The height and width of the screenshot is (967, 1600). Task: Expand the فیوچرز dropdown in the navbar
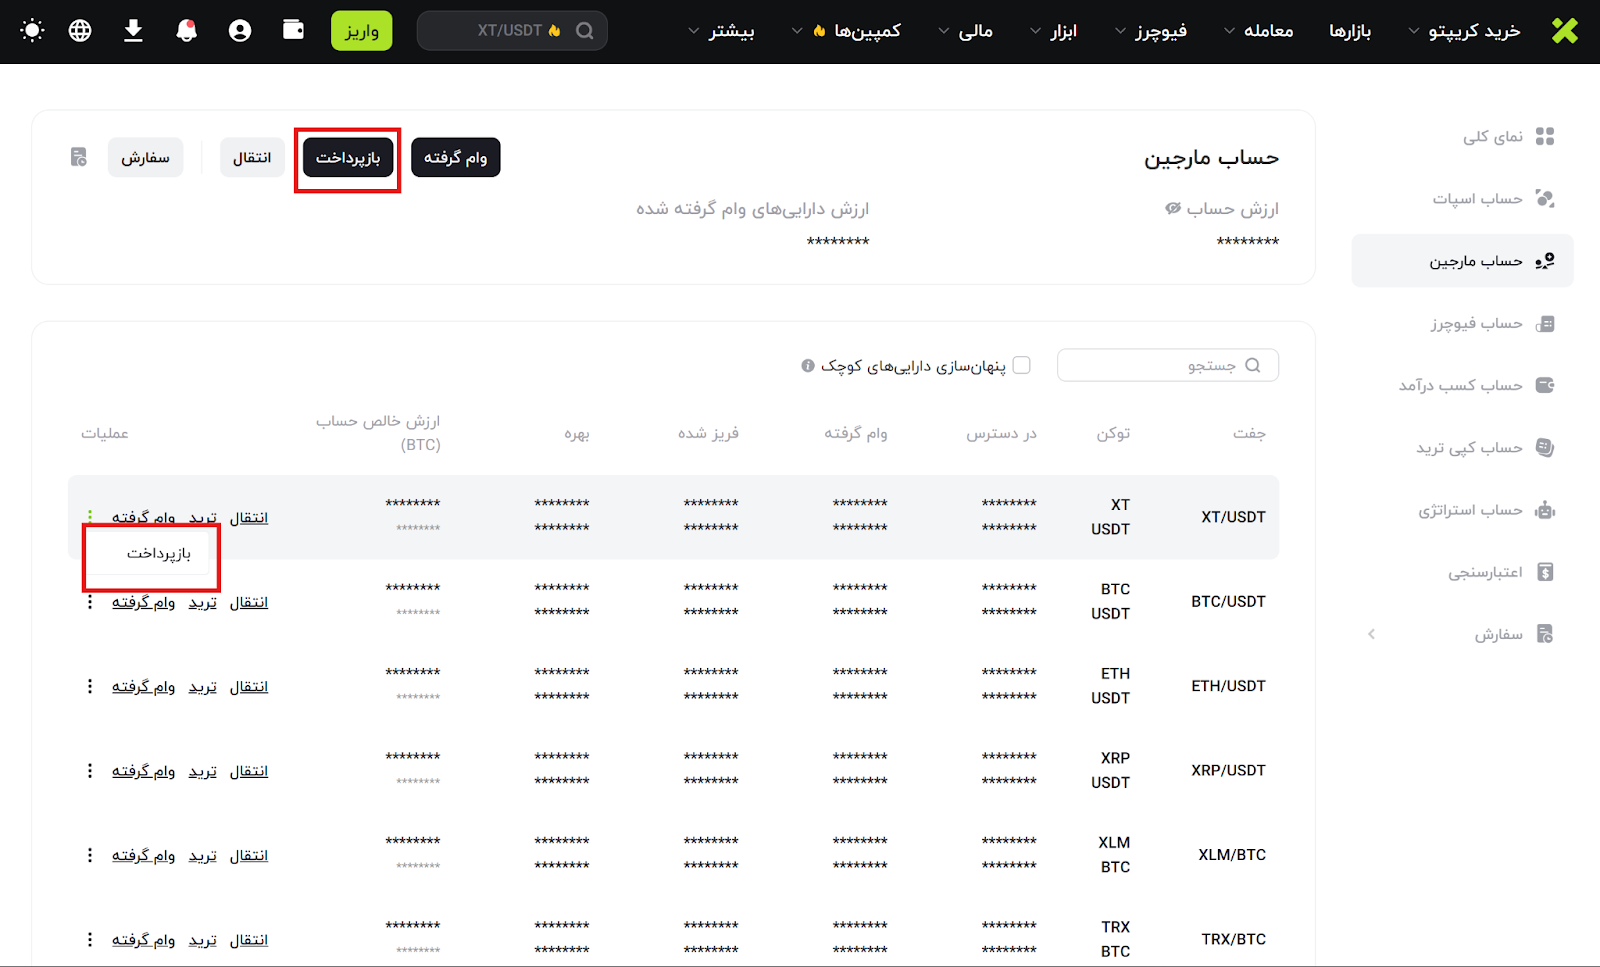[x=1150, y=31]
